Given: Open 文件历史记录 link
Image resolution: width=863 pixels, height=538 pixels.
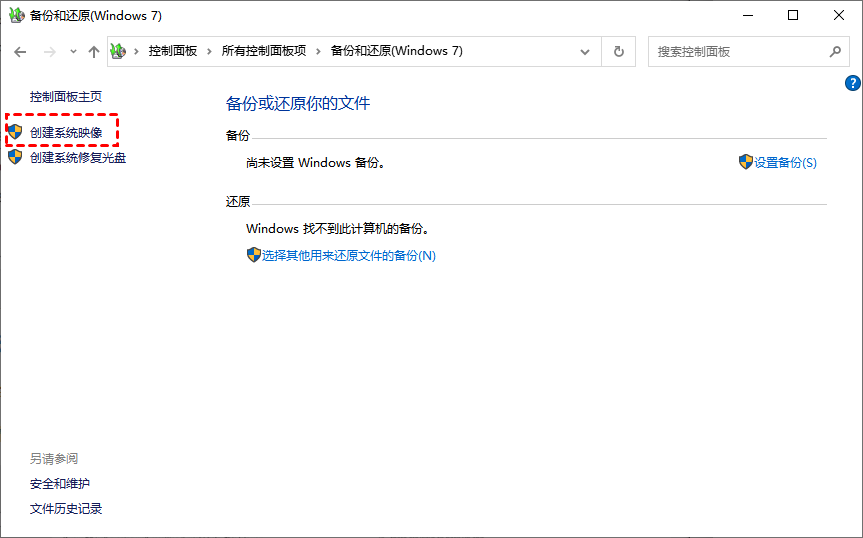Looking at the screenshot, I should click(65, 509).
